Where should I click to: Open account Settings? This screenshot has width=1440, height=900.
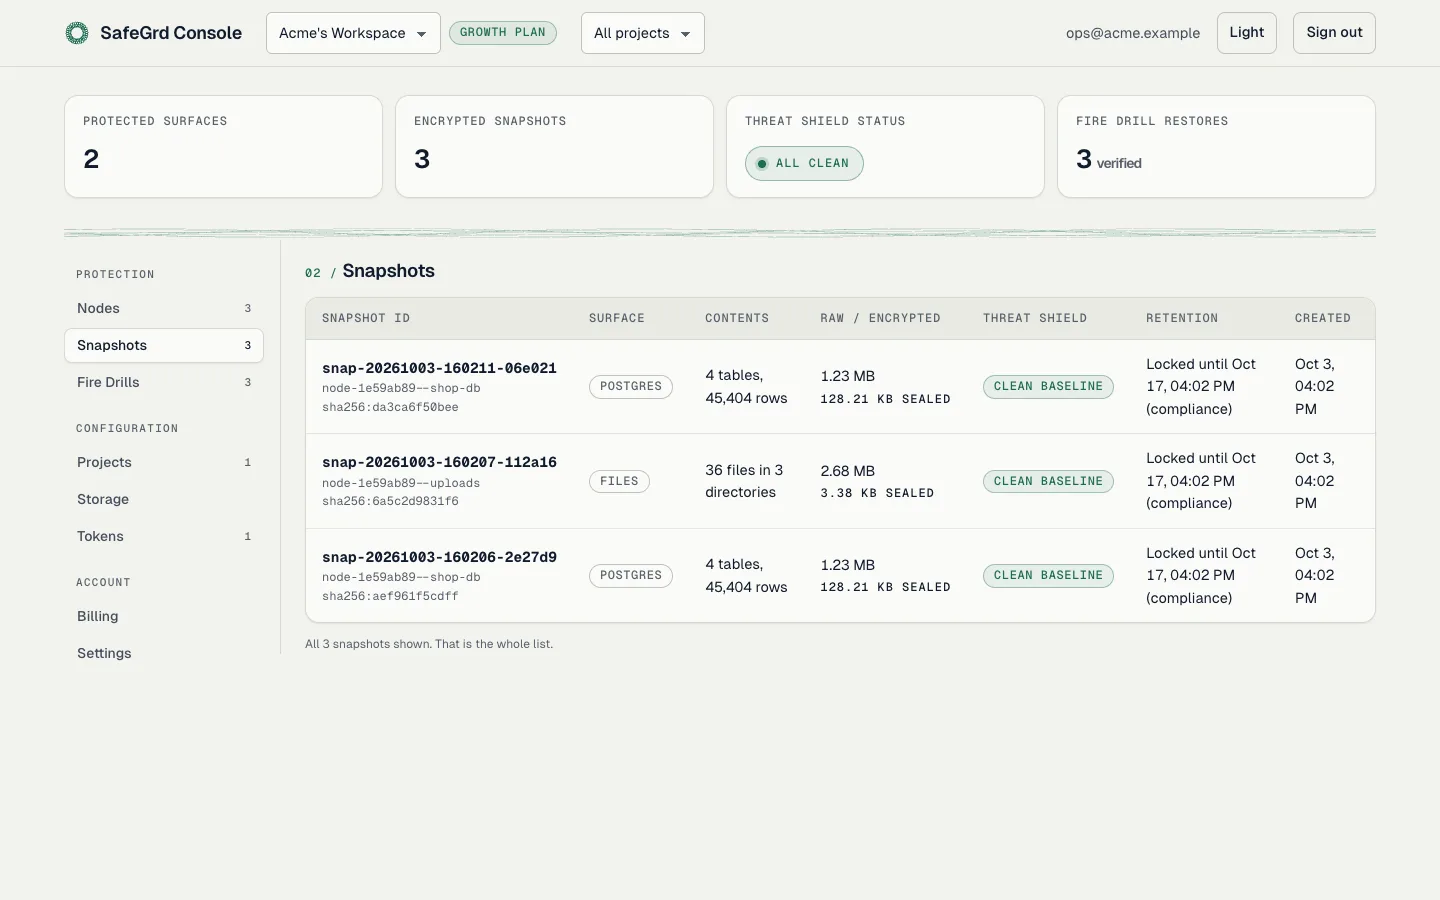164,653
